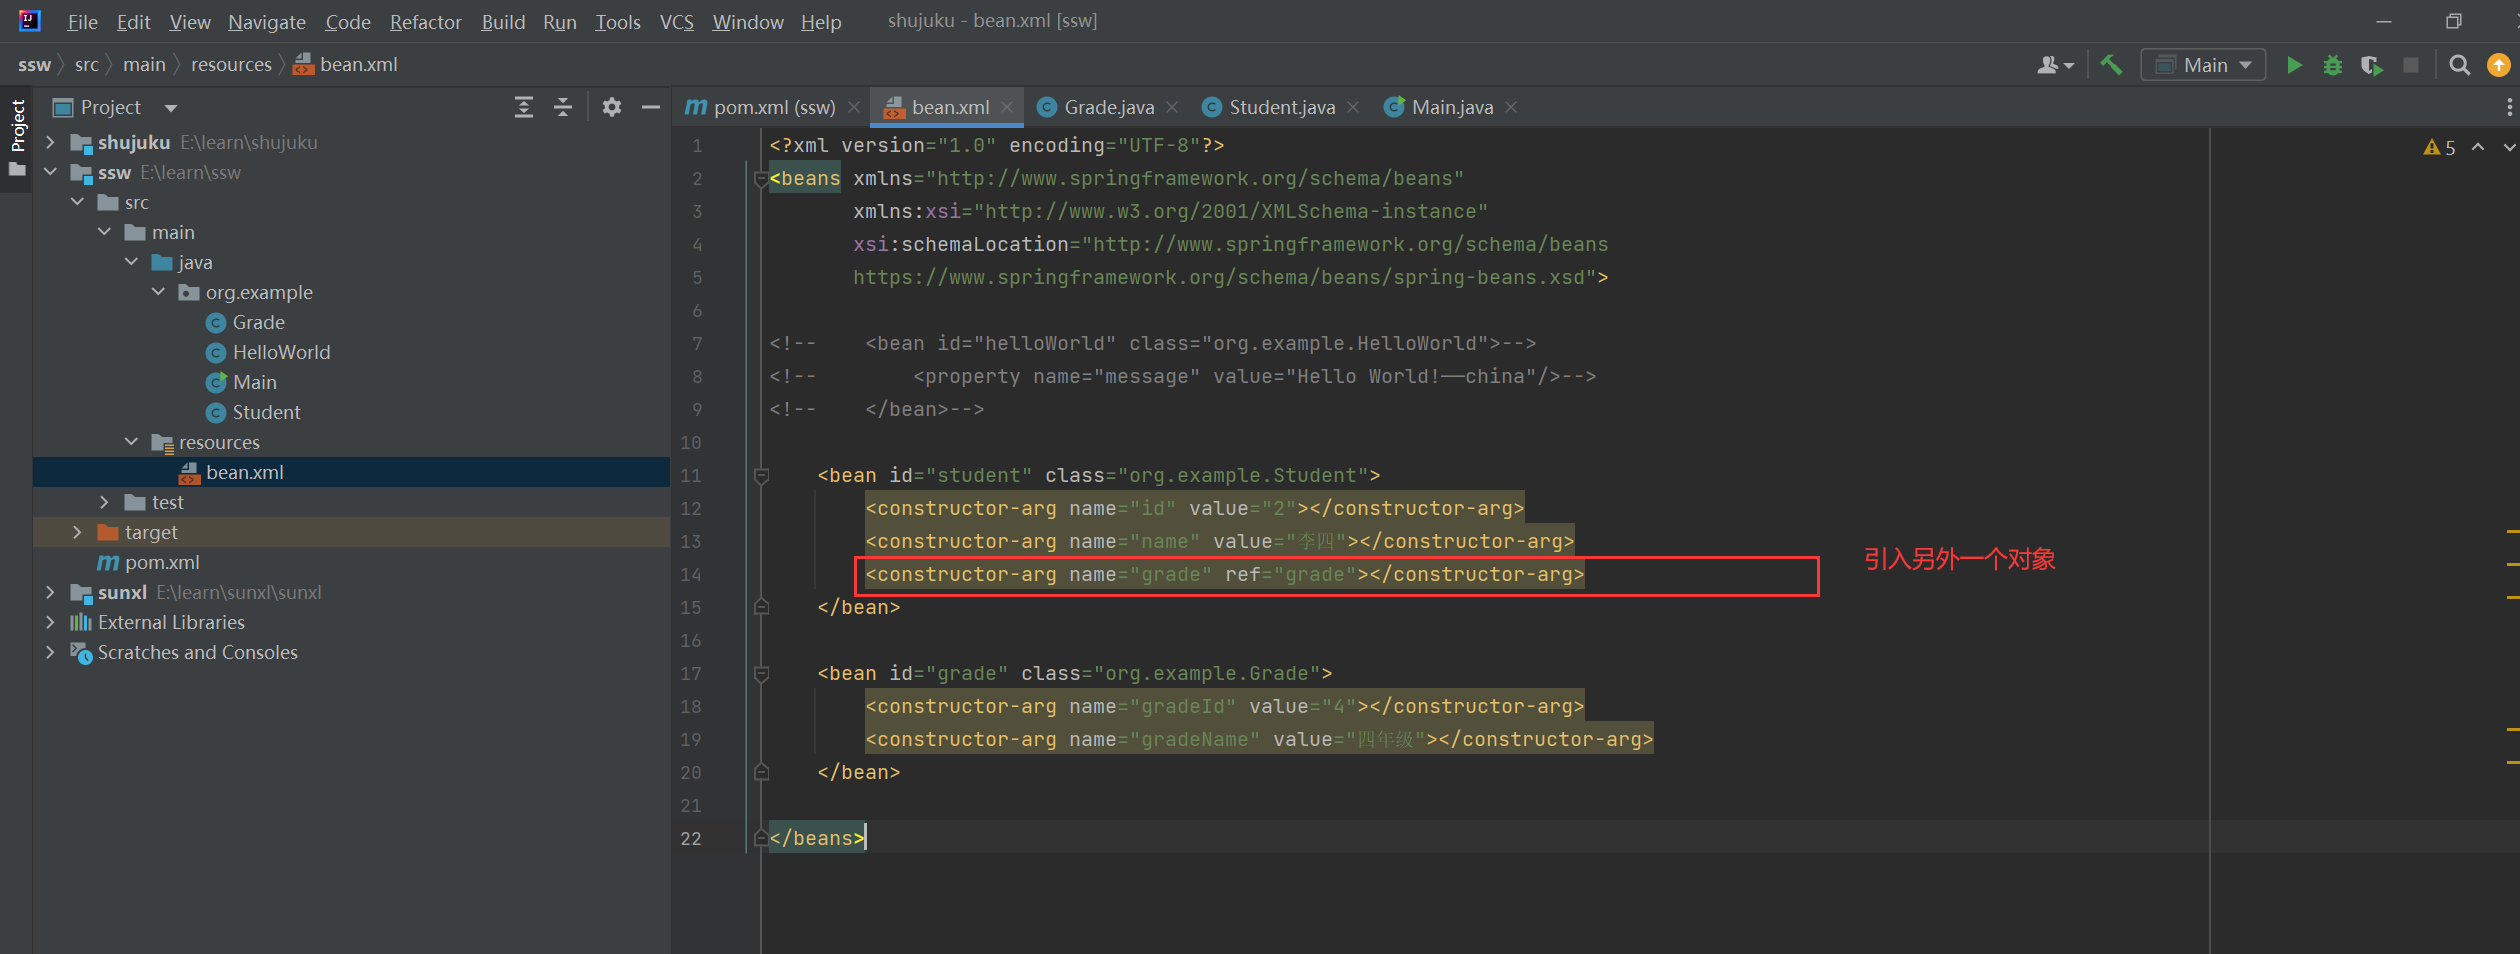Expand the sunxl project node
The height and width of the screenshot is (954, 2520).
click(x=50, y=592)
